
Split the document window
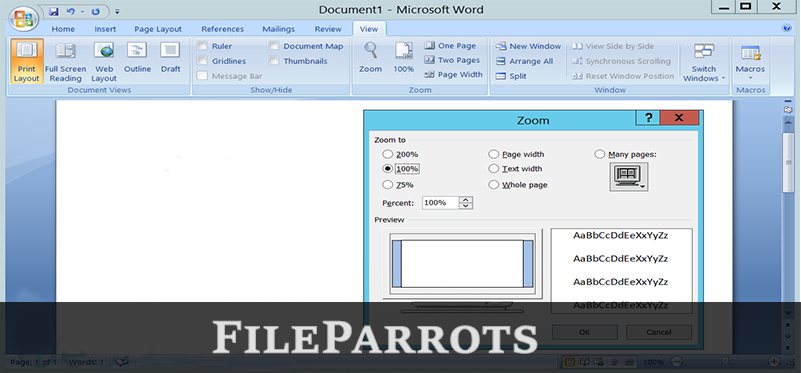511,76
